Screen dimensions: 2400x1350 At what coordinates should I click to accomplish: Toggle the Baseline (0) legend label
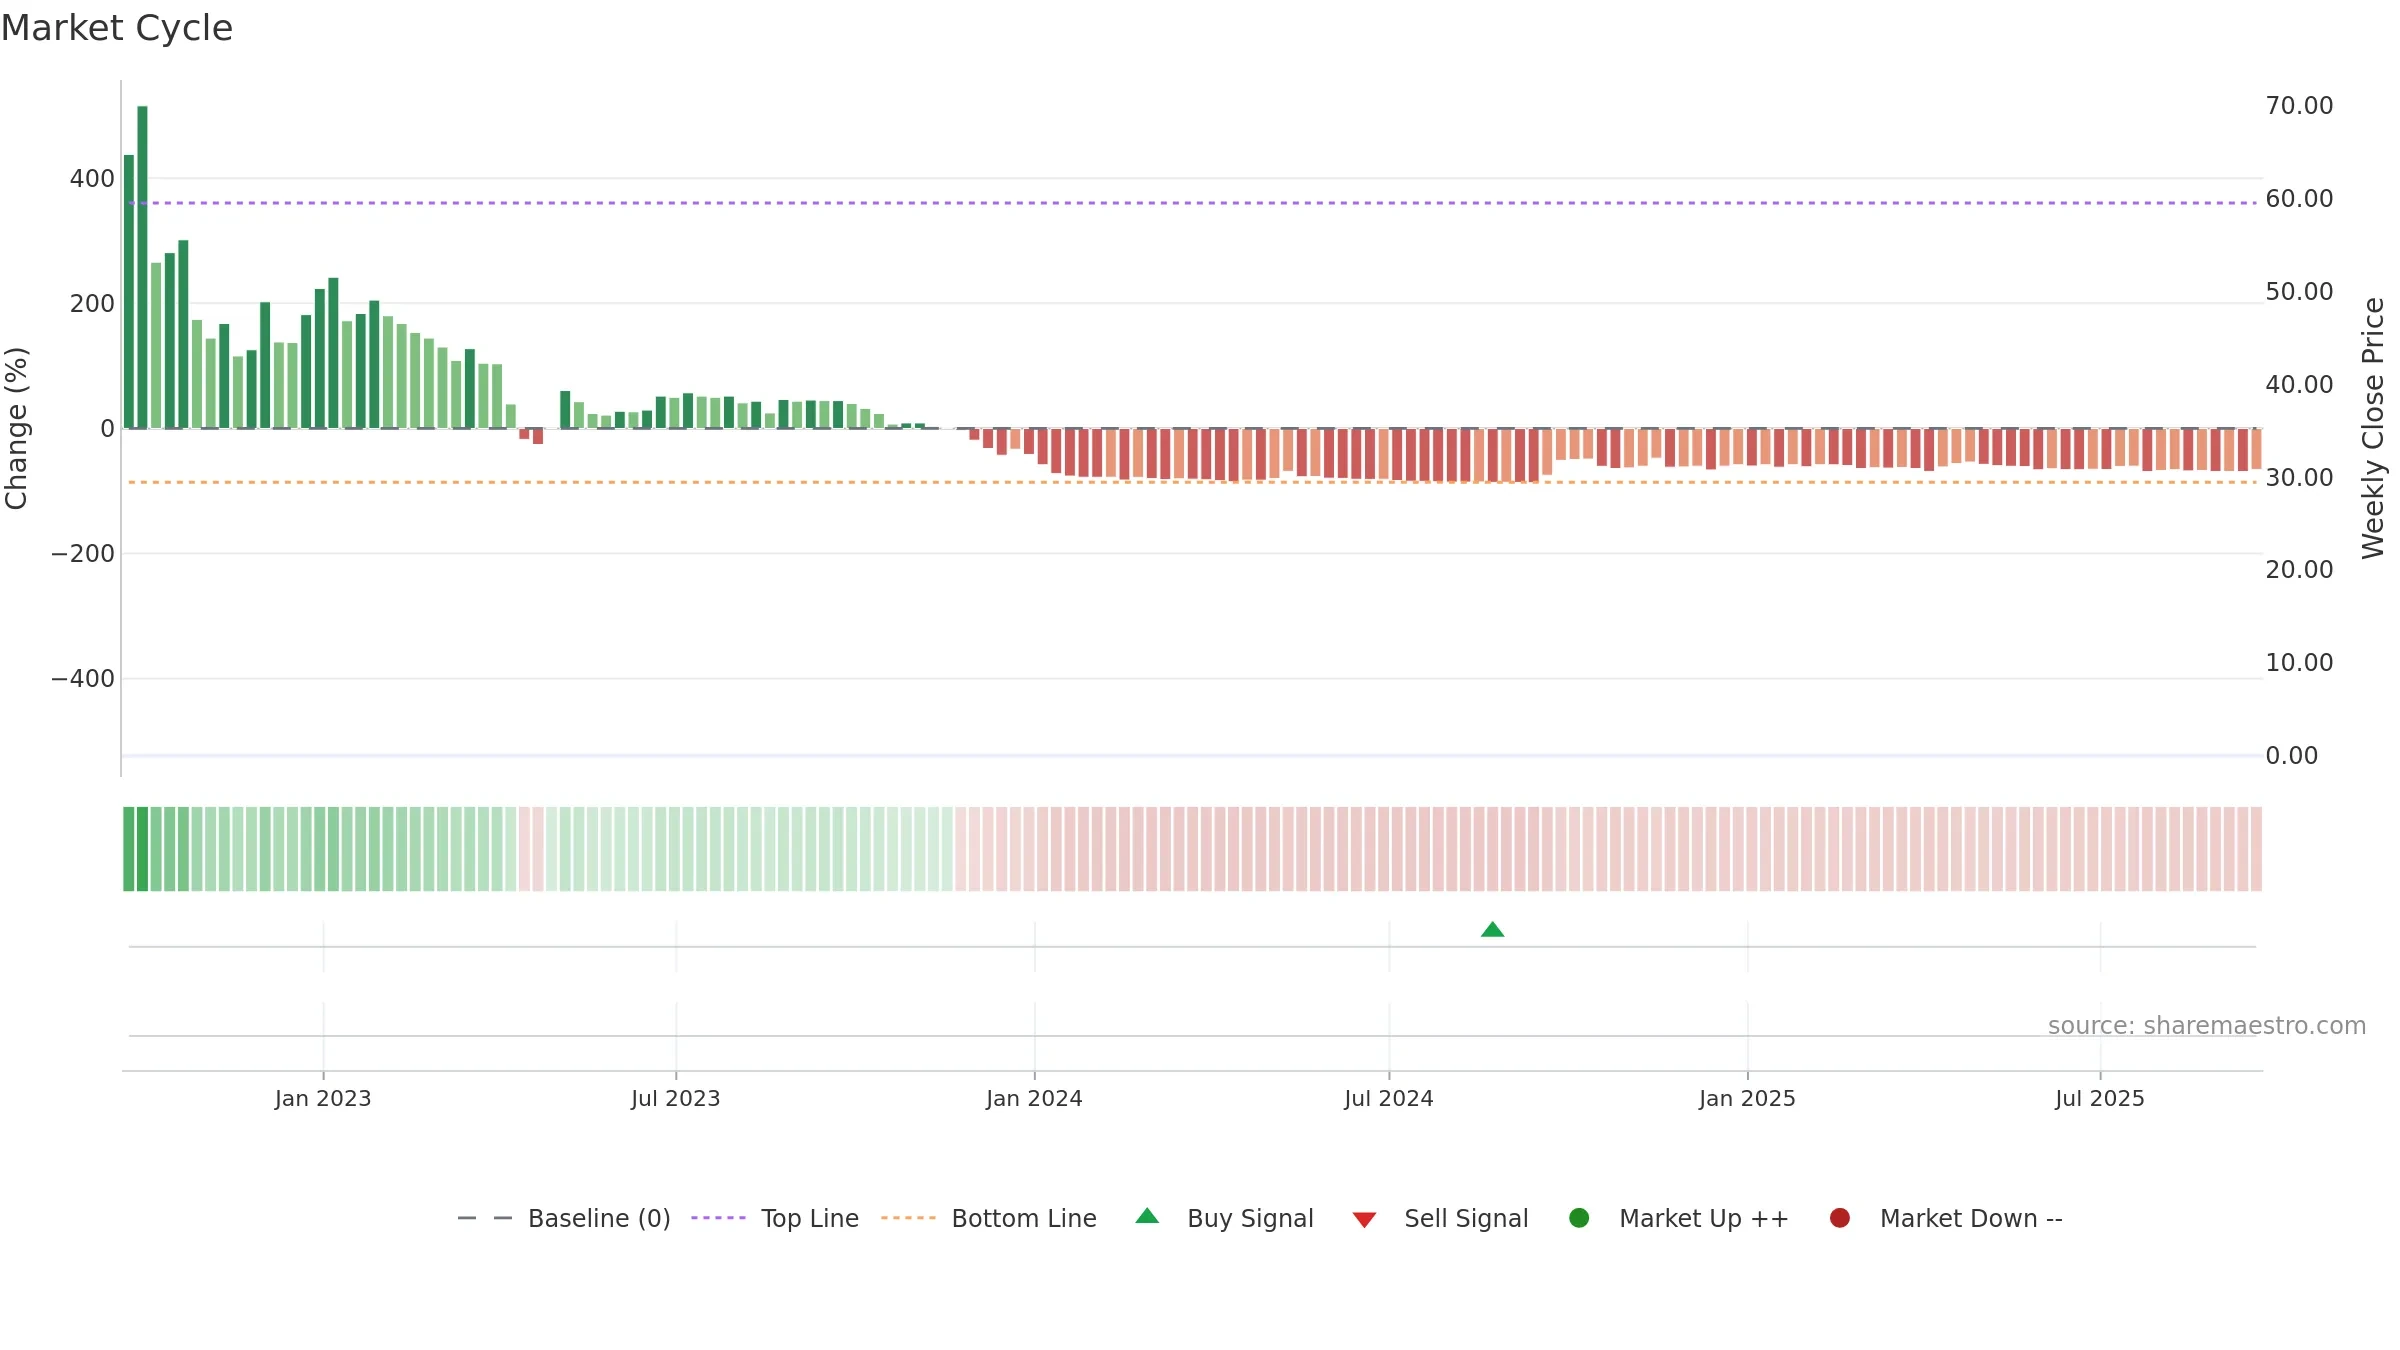pyautogui.click(x=599, y=1219)
